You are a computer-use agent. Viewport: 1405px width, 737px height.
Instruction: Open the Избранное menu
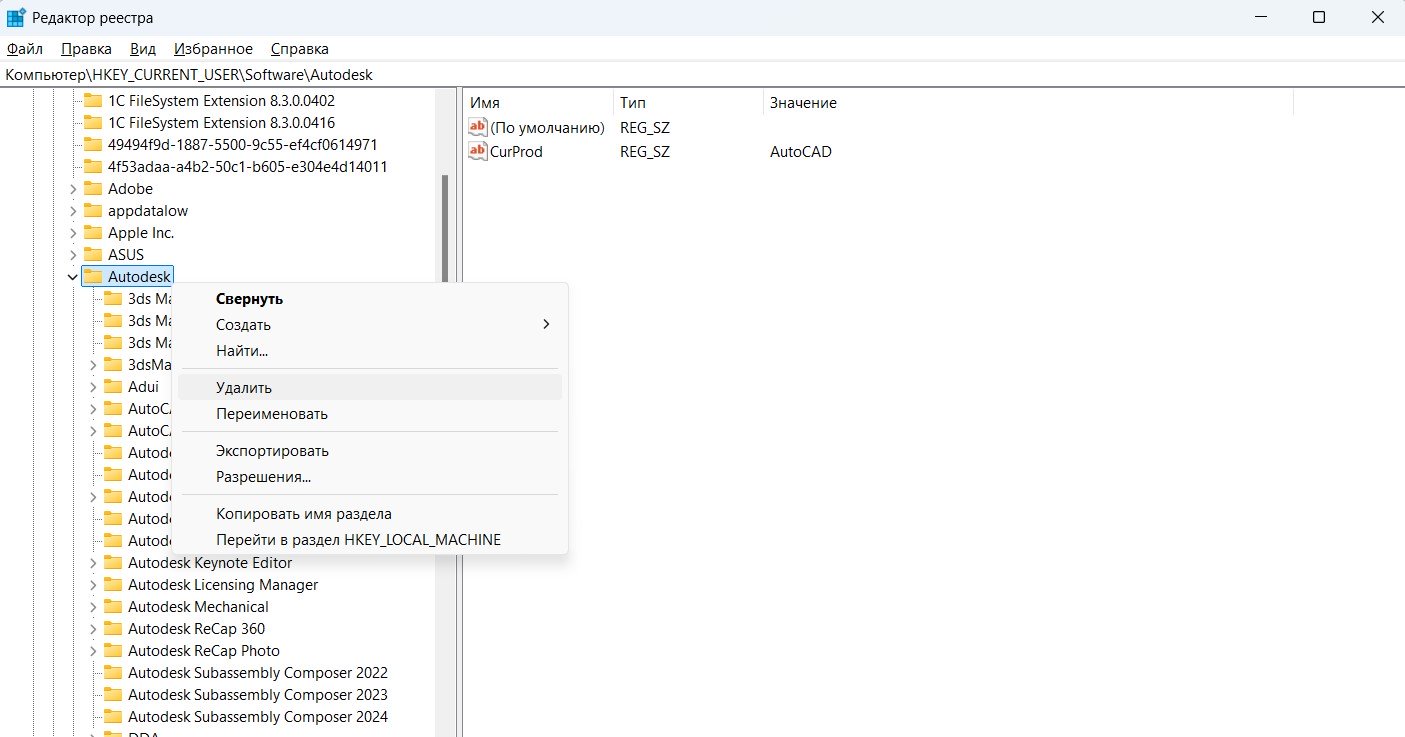click(213, 49)
